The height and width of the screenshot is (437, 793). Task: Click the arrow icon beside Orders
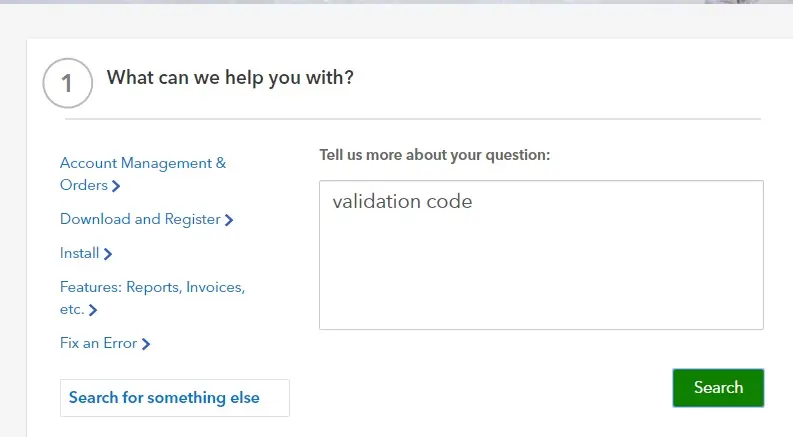point(116,186)
